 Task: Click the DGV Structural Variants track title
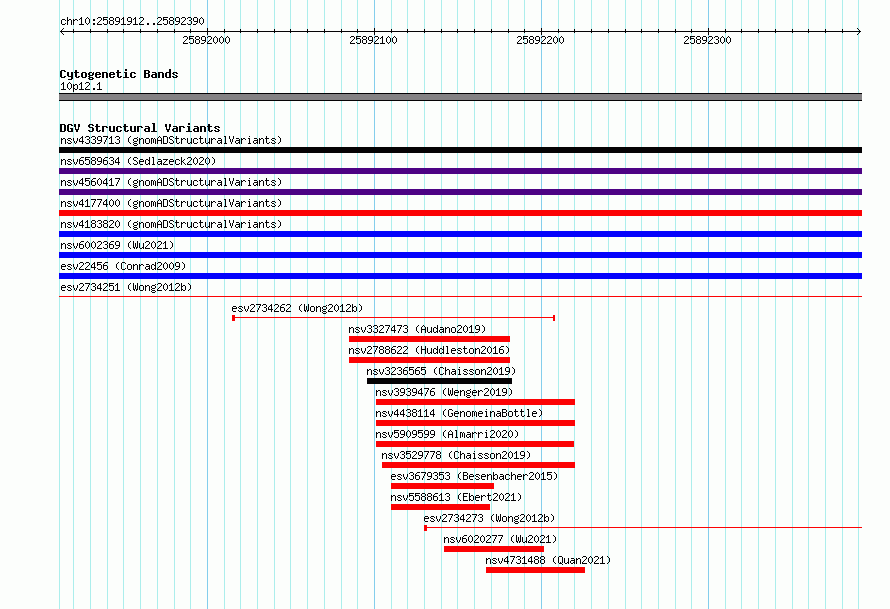pos(140,128)
